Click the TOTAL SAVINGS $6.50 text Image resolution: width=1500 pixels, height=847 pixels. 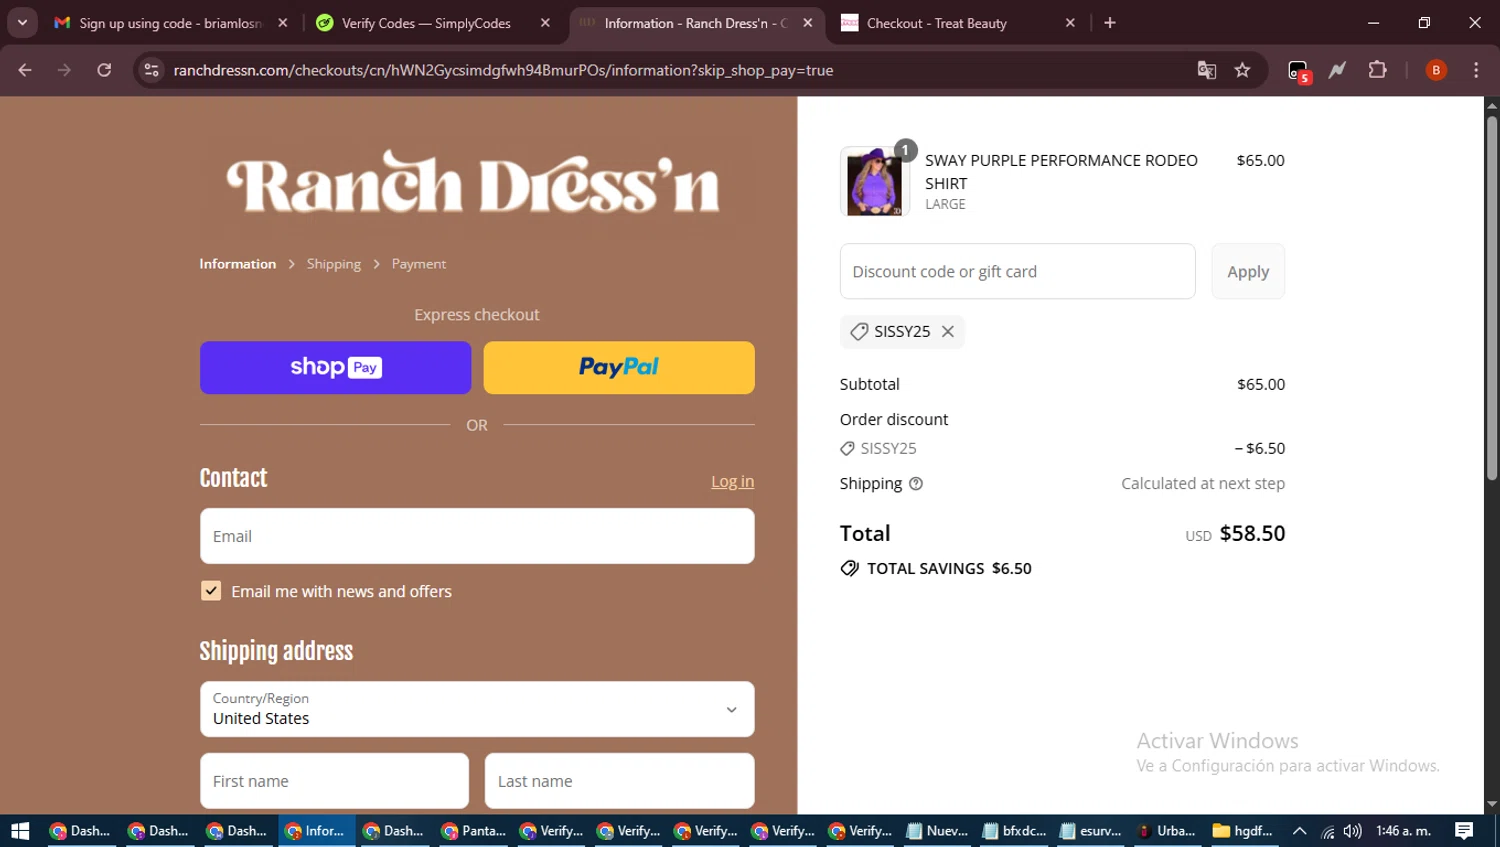(x=949, y=568)
